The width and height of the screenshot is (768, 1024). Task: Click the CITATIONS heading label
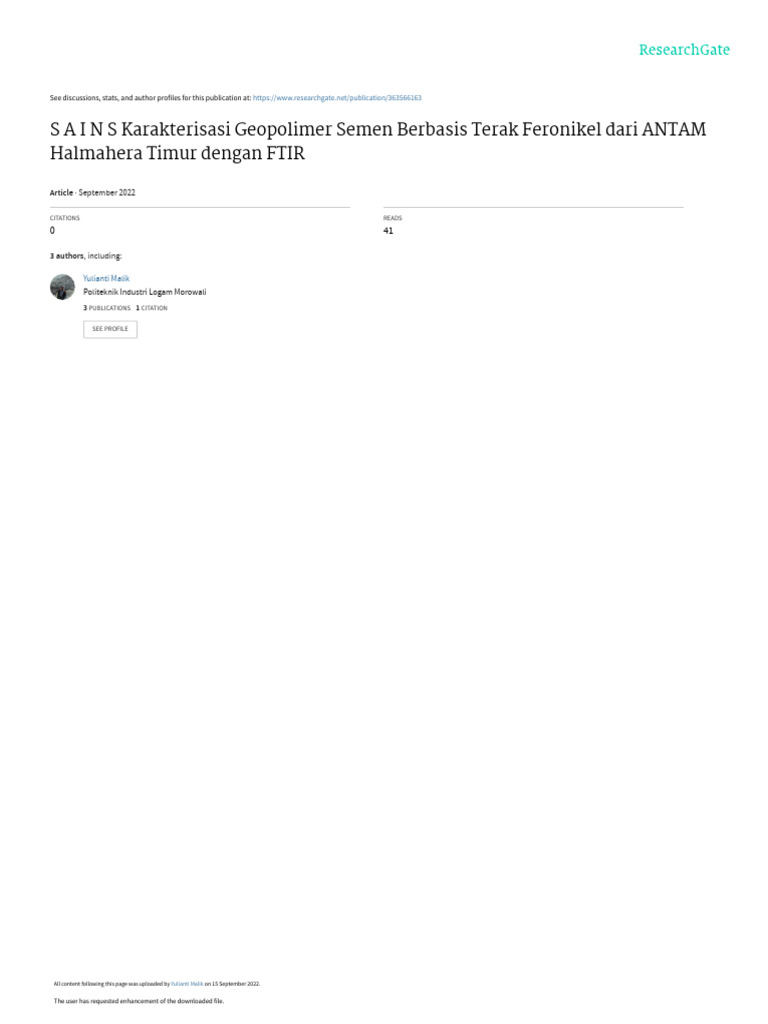tap(65, 218)
